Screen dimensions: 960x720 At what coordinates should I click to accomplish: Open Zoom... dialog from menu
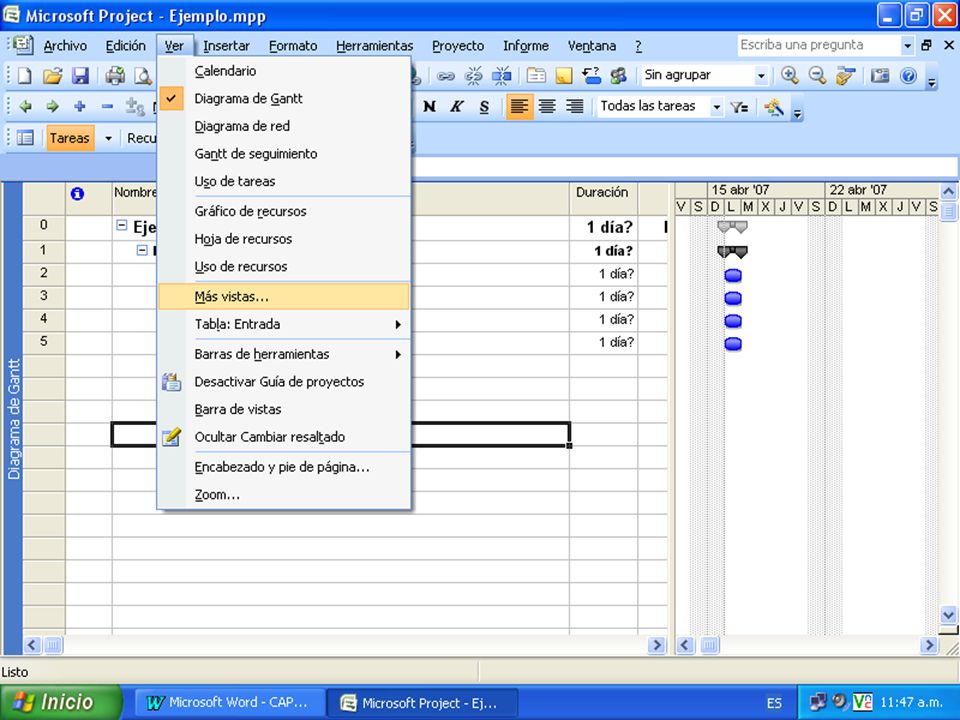click(x=283, y=495)
